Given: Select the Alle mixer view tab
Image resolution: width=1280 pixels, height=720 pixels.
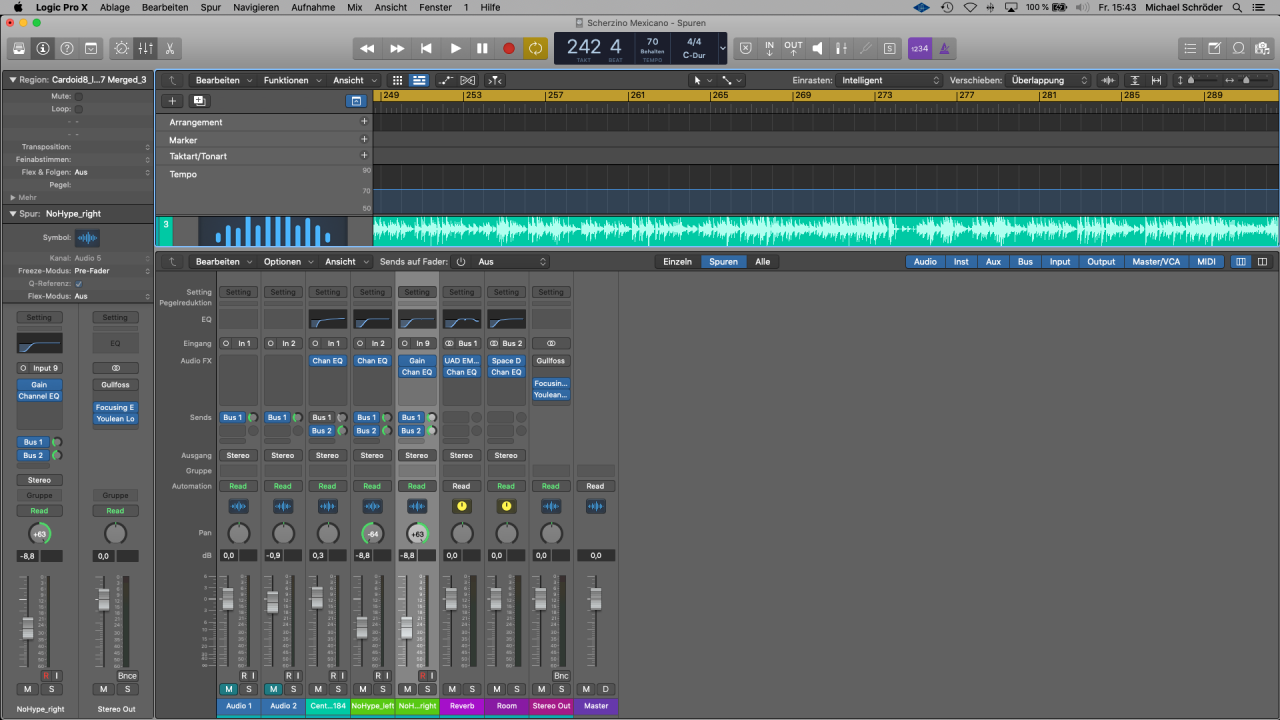Looking at the screenshot, I should click(x=762, y=262).
